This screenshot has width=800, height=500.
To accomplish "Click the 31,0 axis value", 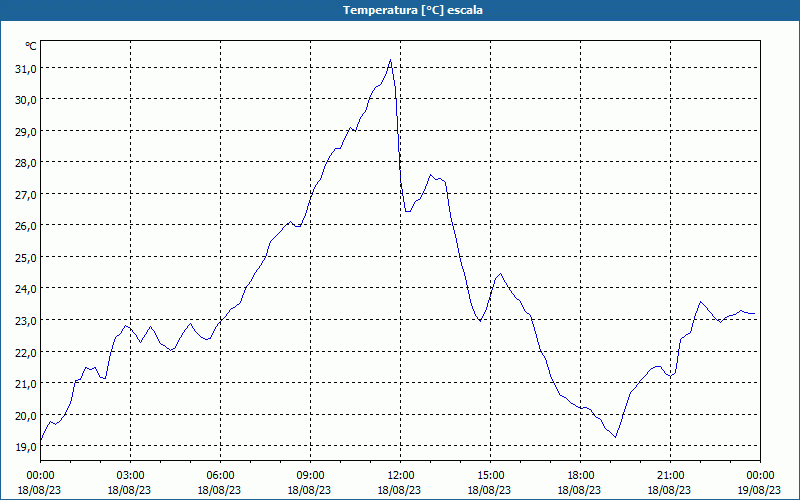I will (x=26, y=68).
